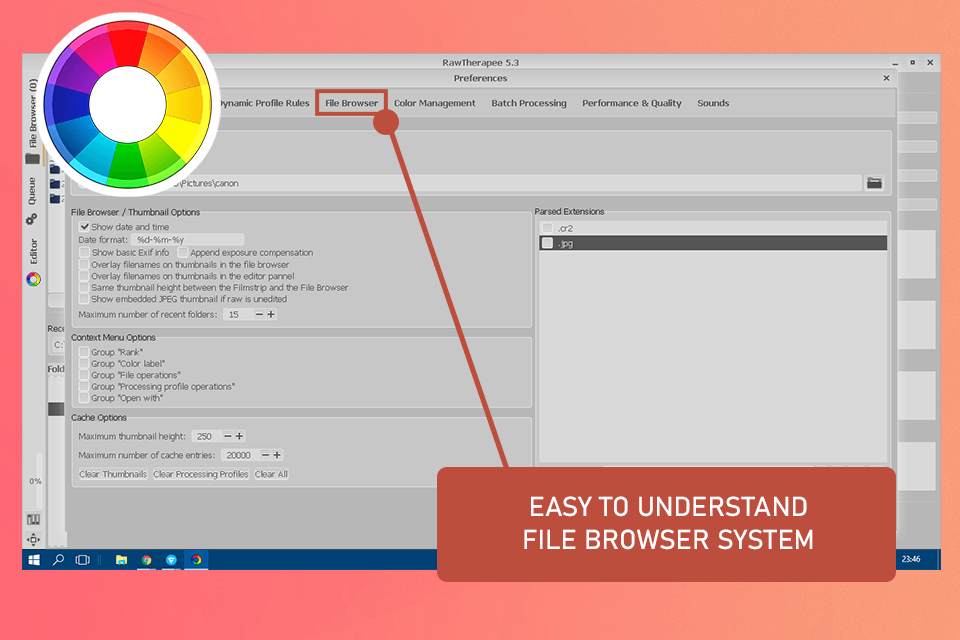Select the File Browser preferences tab
Image resolution: width=960 pixels, height=640 pixels.
[351, 103]
